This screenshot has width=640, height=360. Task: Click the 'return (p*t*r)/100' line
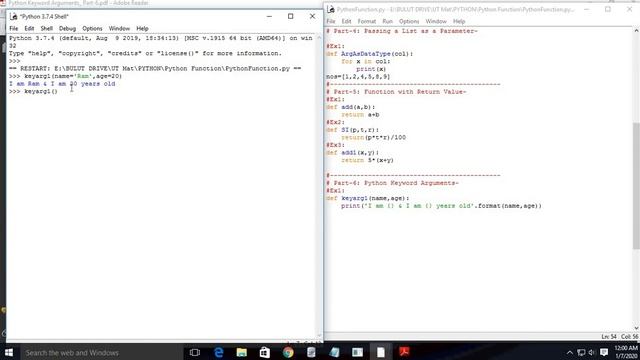373,138
